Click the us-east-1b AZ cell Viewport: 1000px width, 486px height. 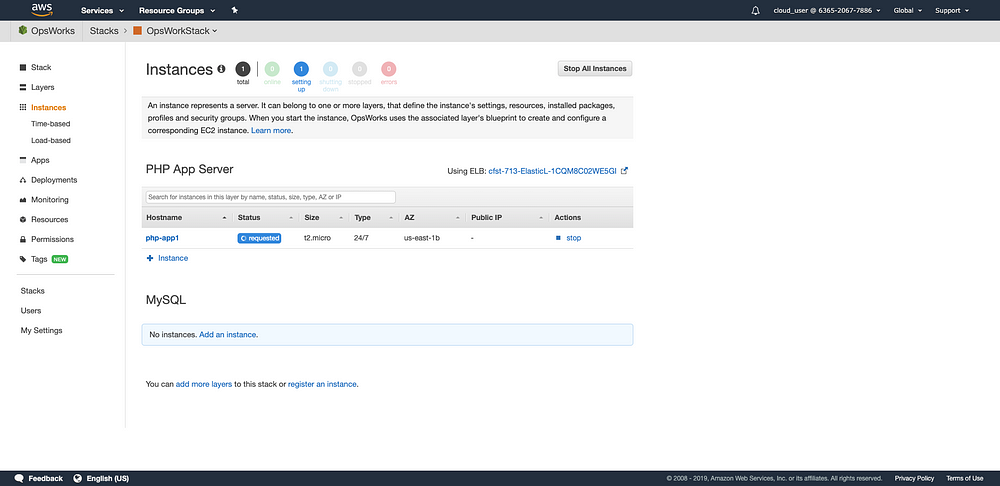pos(422,238)
